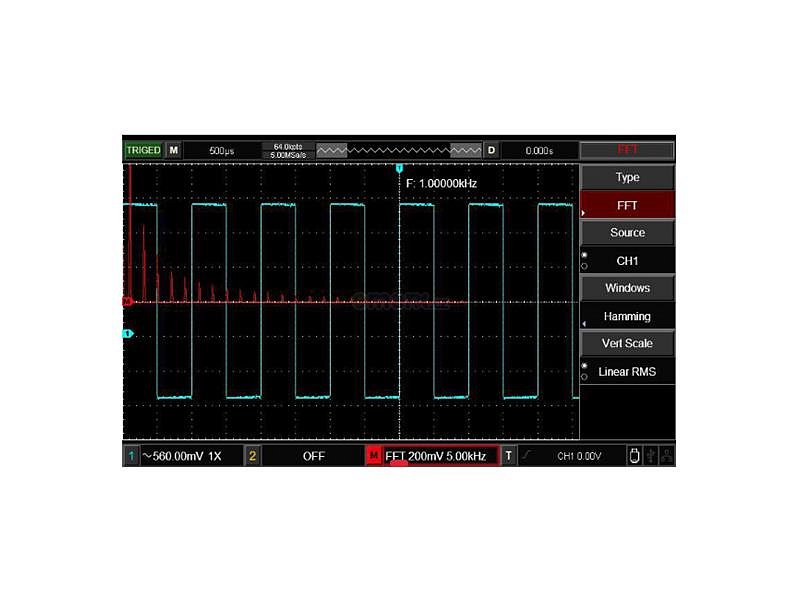Click the M timebase icon in top bar
800x600 pixels.
pyautogui.click(x=174, y=150)
